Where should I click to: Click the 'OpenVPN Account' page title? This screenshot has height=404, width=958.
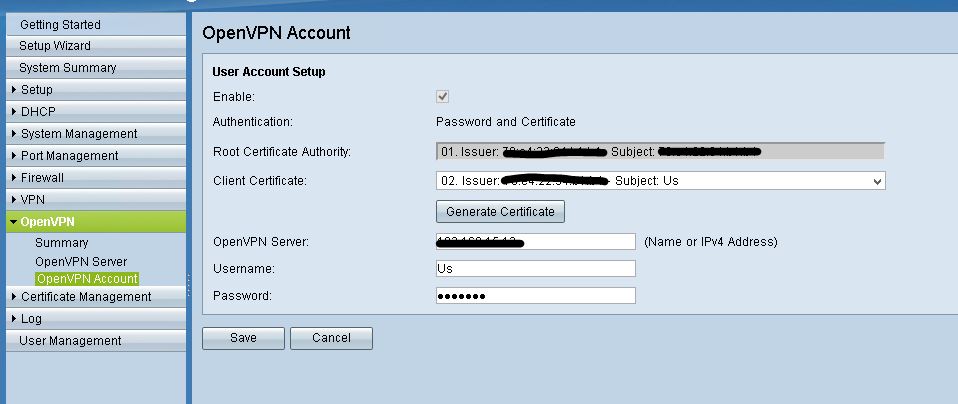tap(276, 33)
